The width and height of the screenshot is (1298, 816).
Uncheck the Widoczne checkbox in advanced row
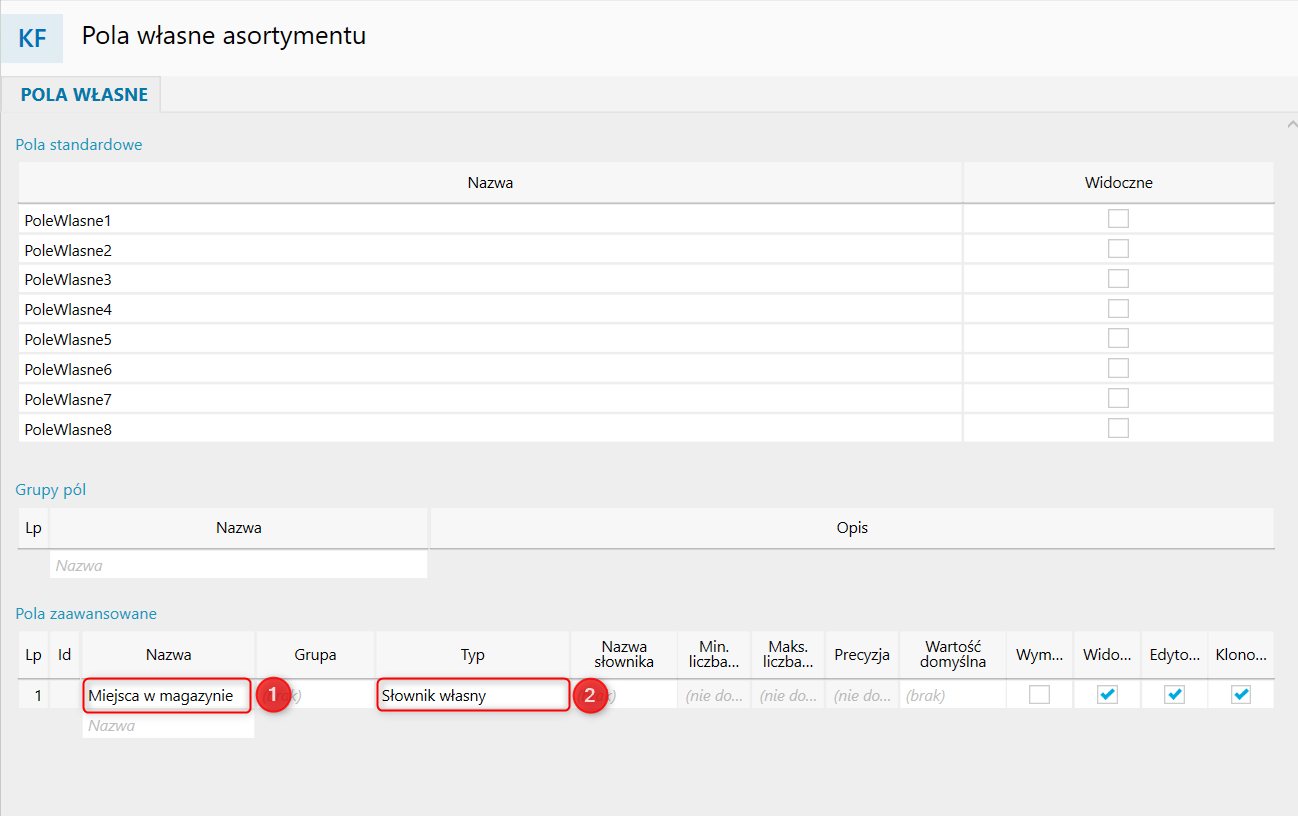[1107, 695]
